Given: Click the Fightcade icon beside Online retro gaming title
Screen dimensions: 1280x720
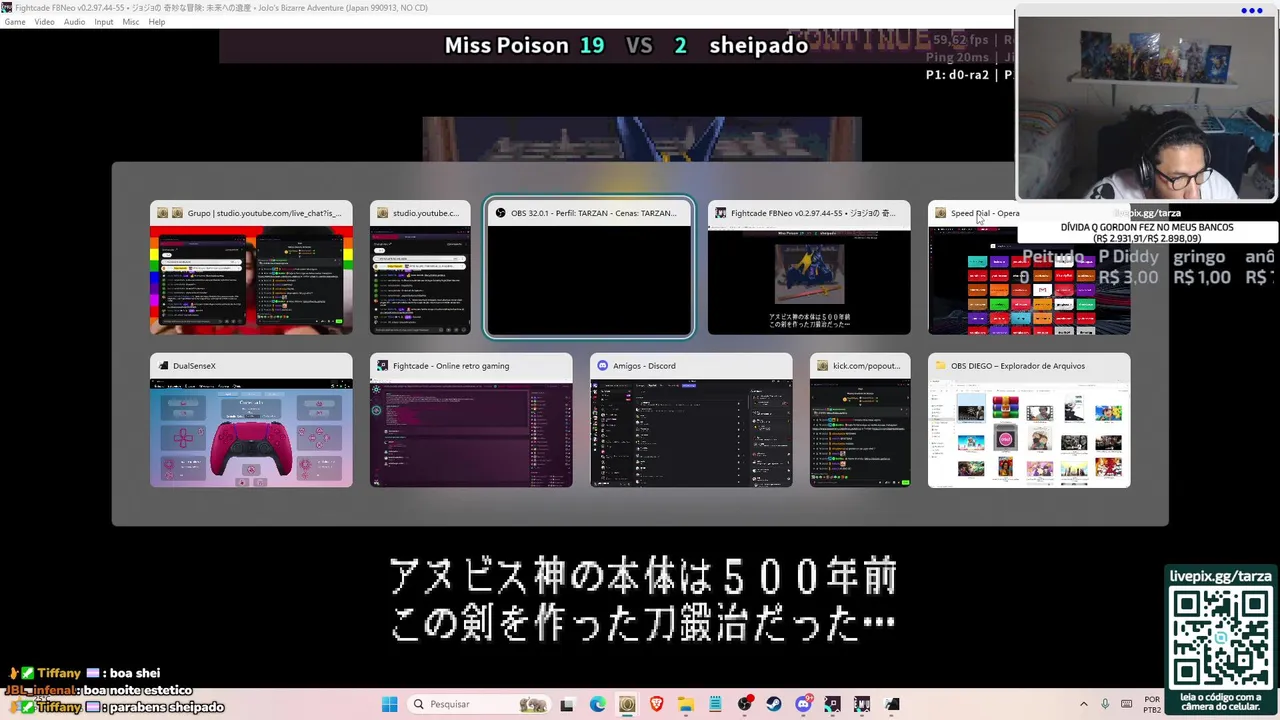Looking at the screenshot, I should [x=382, y=366].
